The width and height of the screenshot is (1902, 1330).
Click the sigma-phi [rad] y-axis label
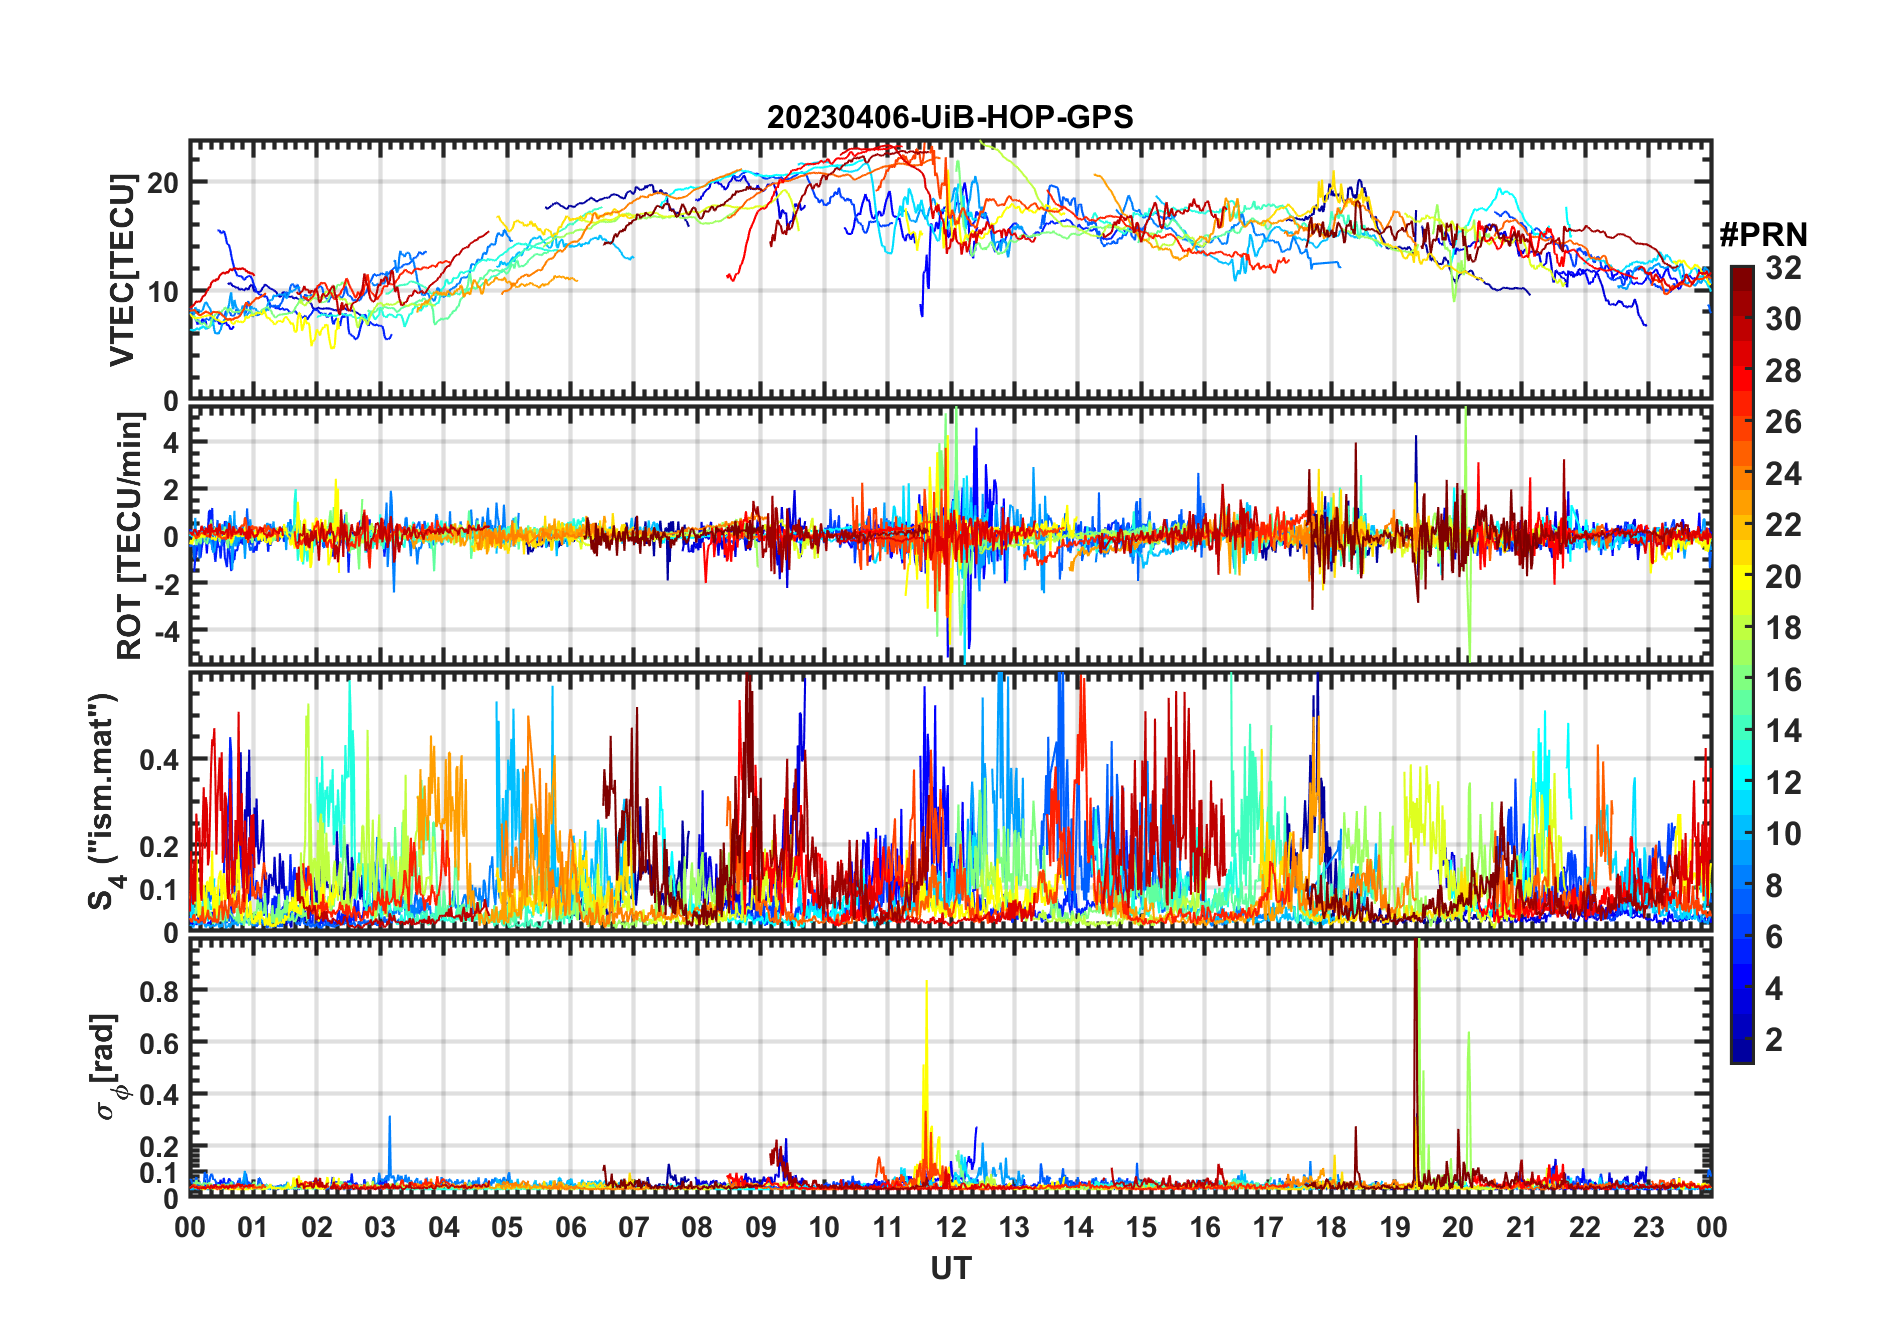(104, 1067)
